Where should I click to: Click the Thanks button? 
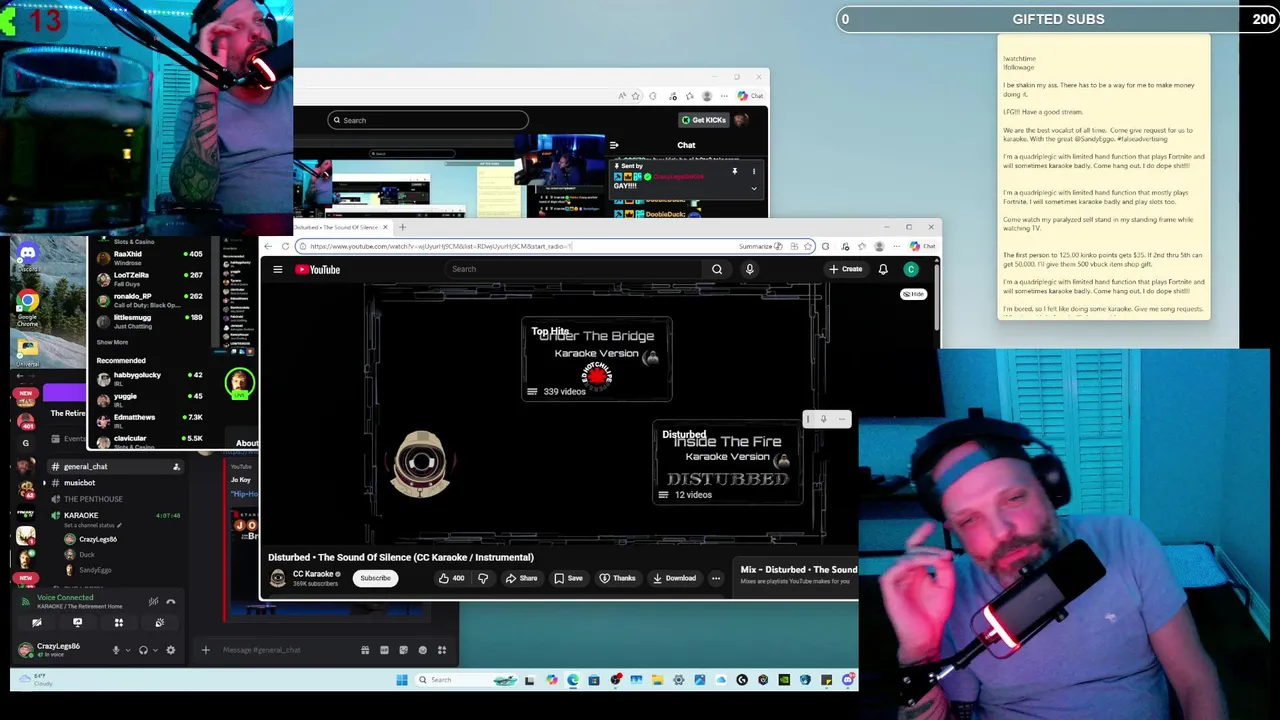point(617,578)
